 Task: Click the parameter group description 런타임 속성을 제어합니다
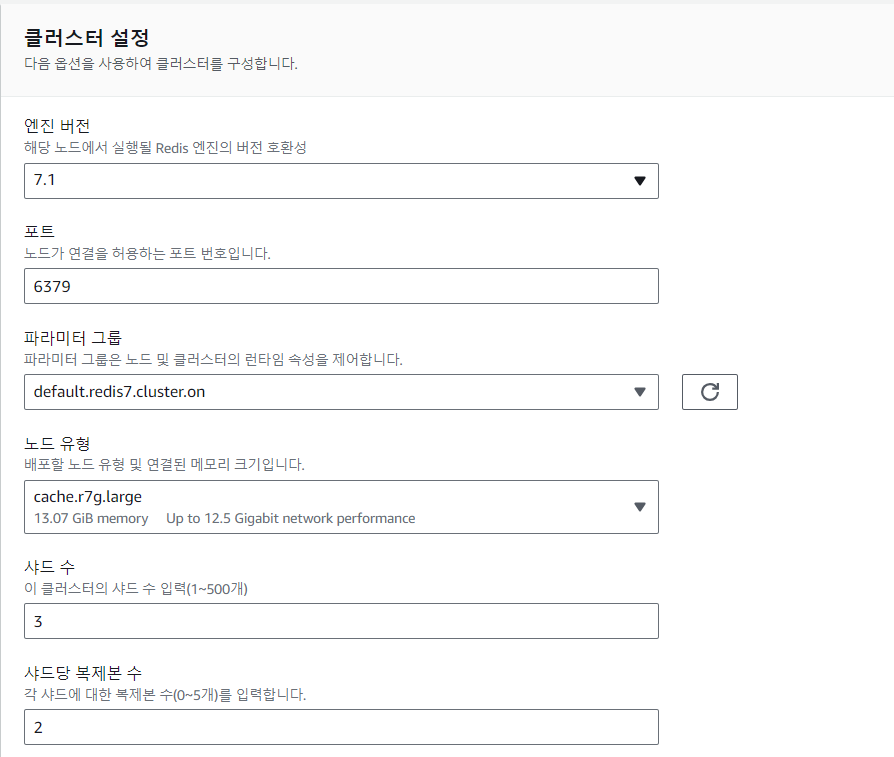[x=213, y=359]
